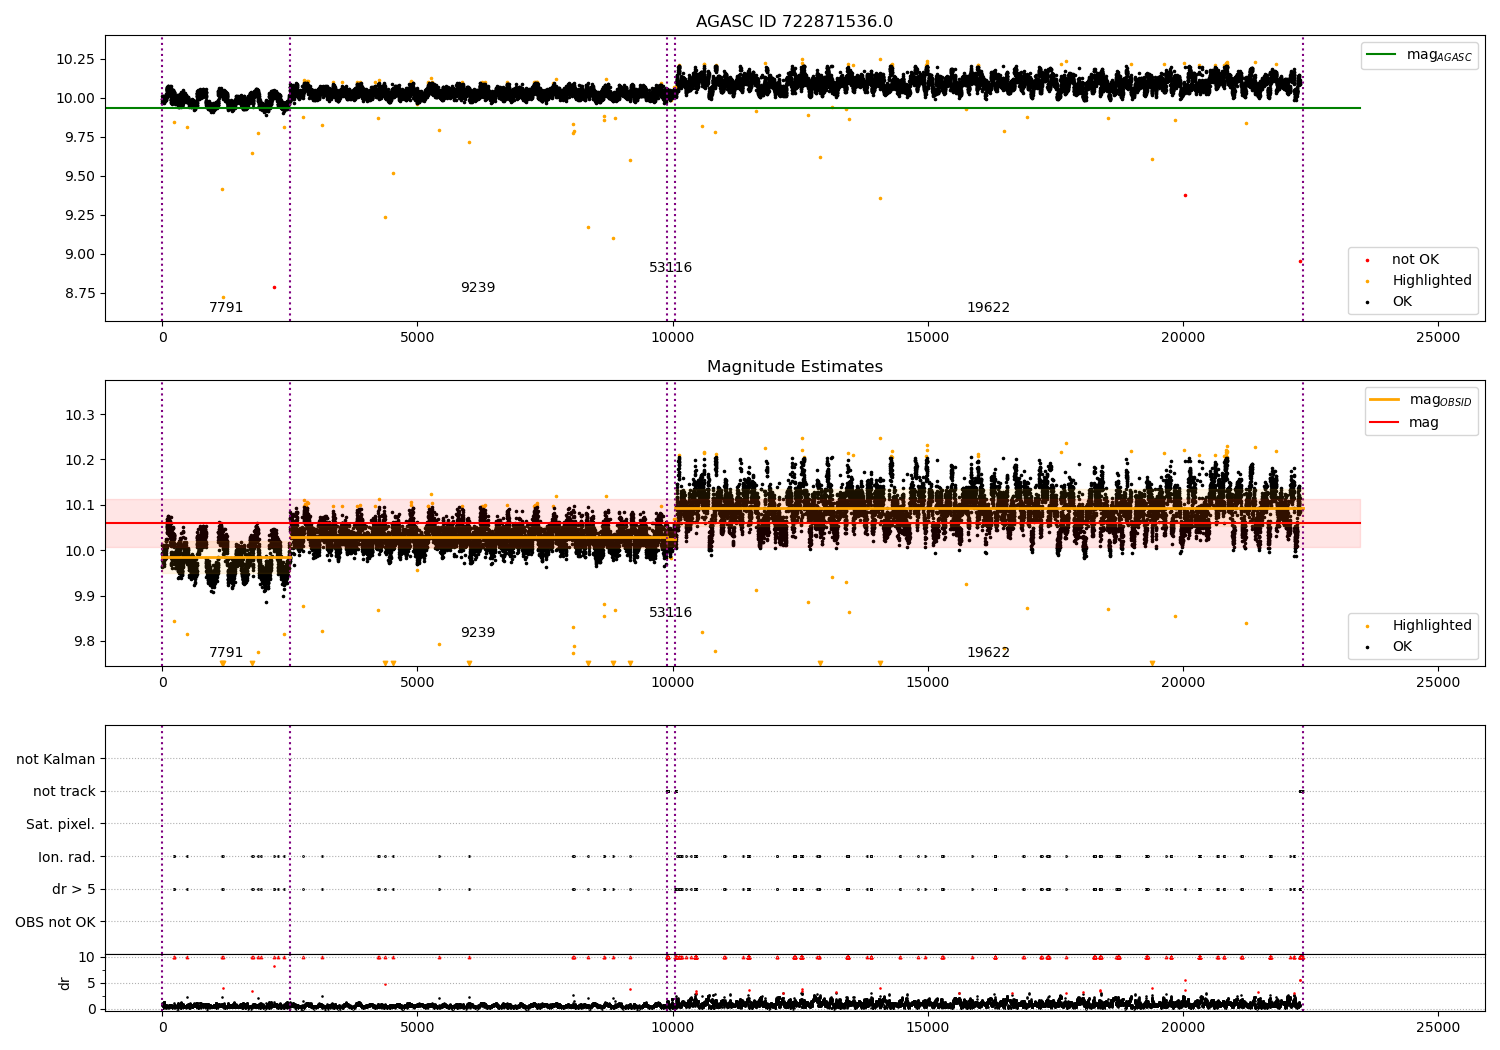Click the 'dr > 5' row label
Screen dimensions: 1500x1050
[x=74, y=890]
